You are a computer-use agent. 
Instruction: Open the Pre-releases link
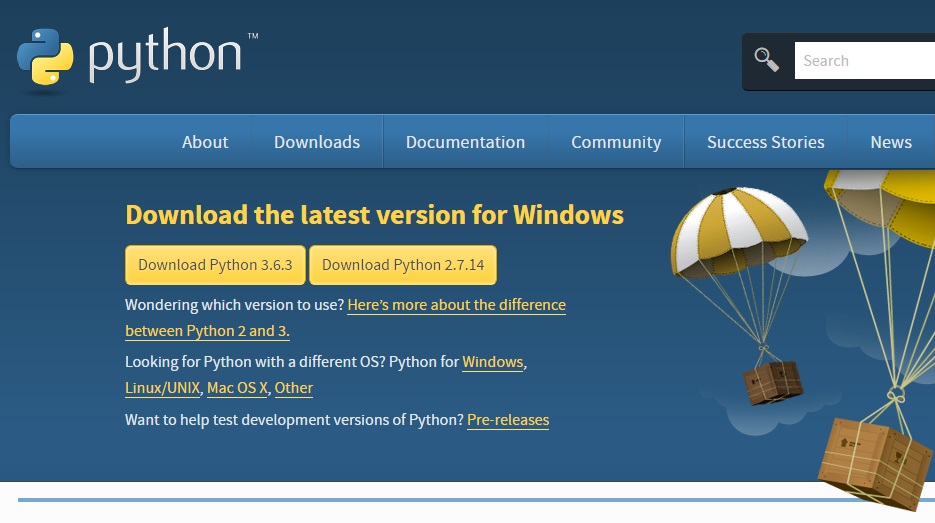coord(508,420)
